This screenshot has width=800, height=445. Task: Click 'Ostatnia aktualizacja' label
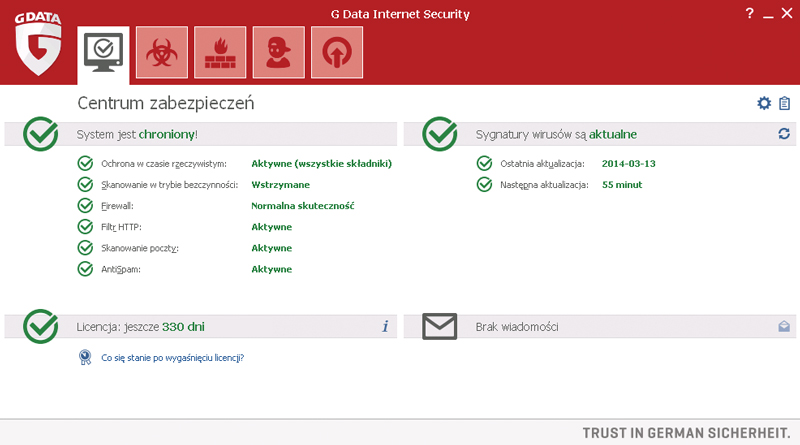pyautogui.click(x=542, y=164)
